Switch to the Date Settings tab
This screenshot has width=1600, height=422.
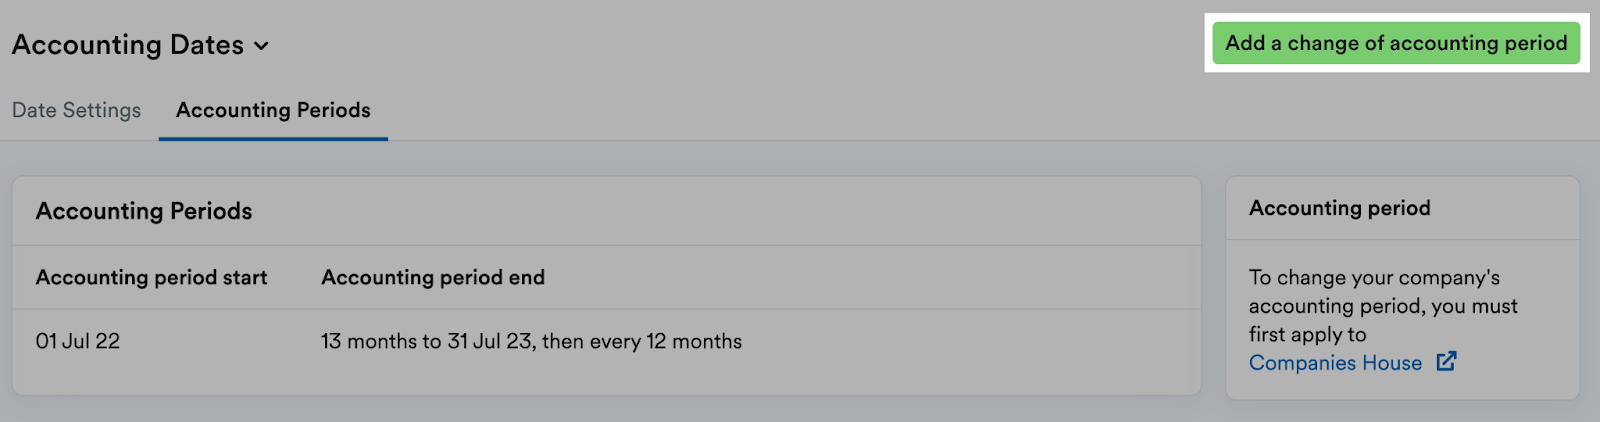[76, 110]
